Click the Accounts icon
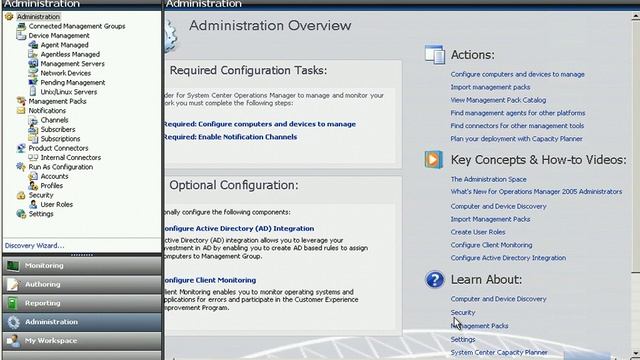The width and height of the screenshot is (640, 360). pos(33,176)
